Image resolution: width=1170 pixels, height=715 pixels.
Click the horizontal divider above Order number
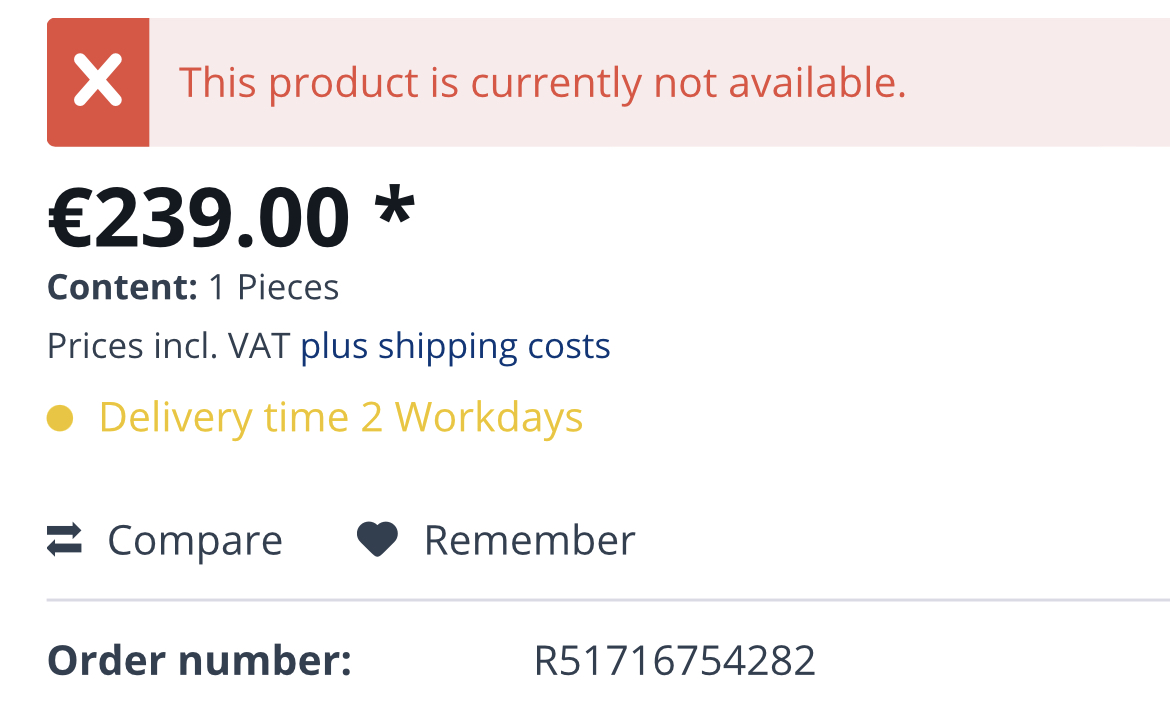click(x=600, y=600)
